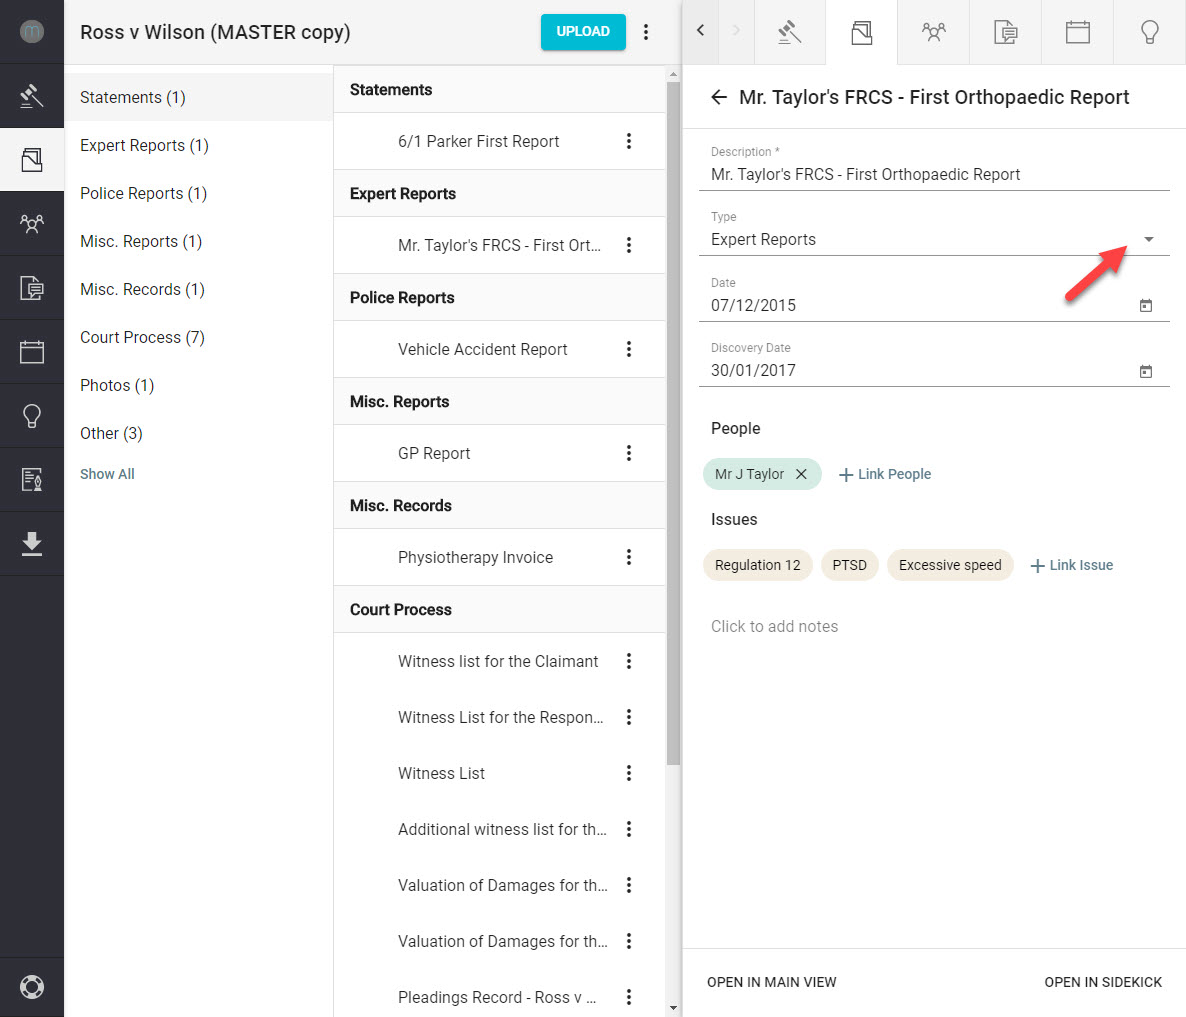
Task: Open the Date calendar picker icon
Action: click(1146, 305)
